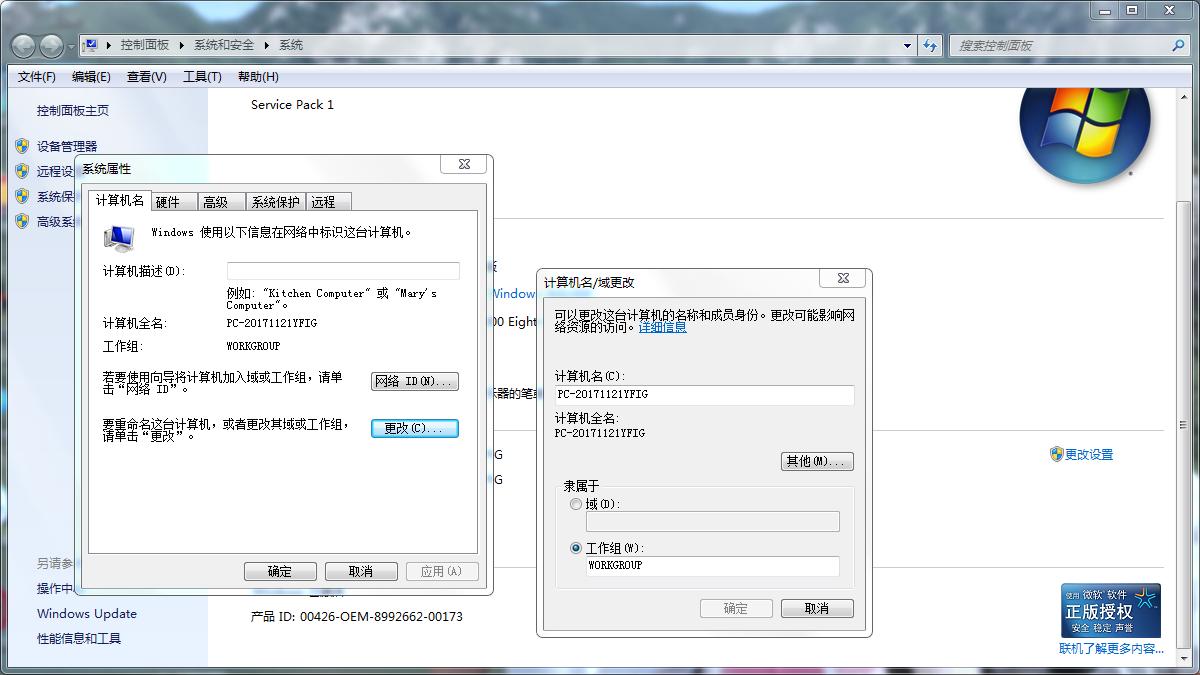Viewport: 1200px width, 675px height.
Task: Click the control panel icon in address bar
Action: [x=90, y=45]
